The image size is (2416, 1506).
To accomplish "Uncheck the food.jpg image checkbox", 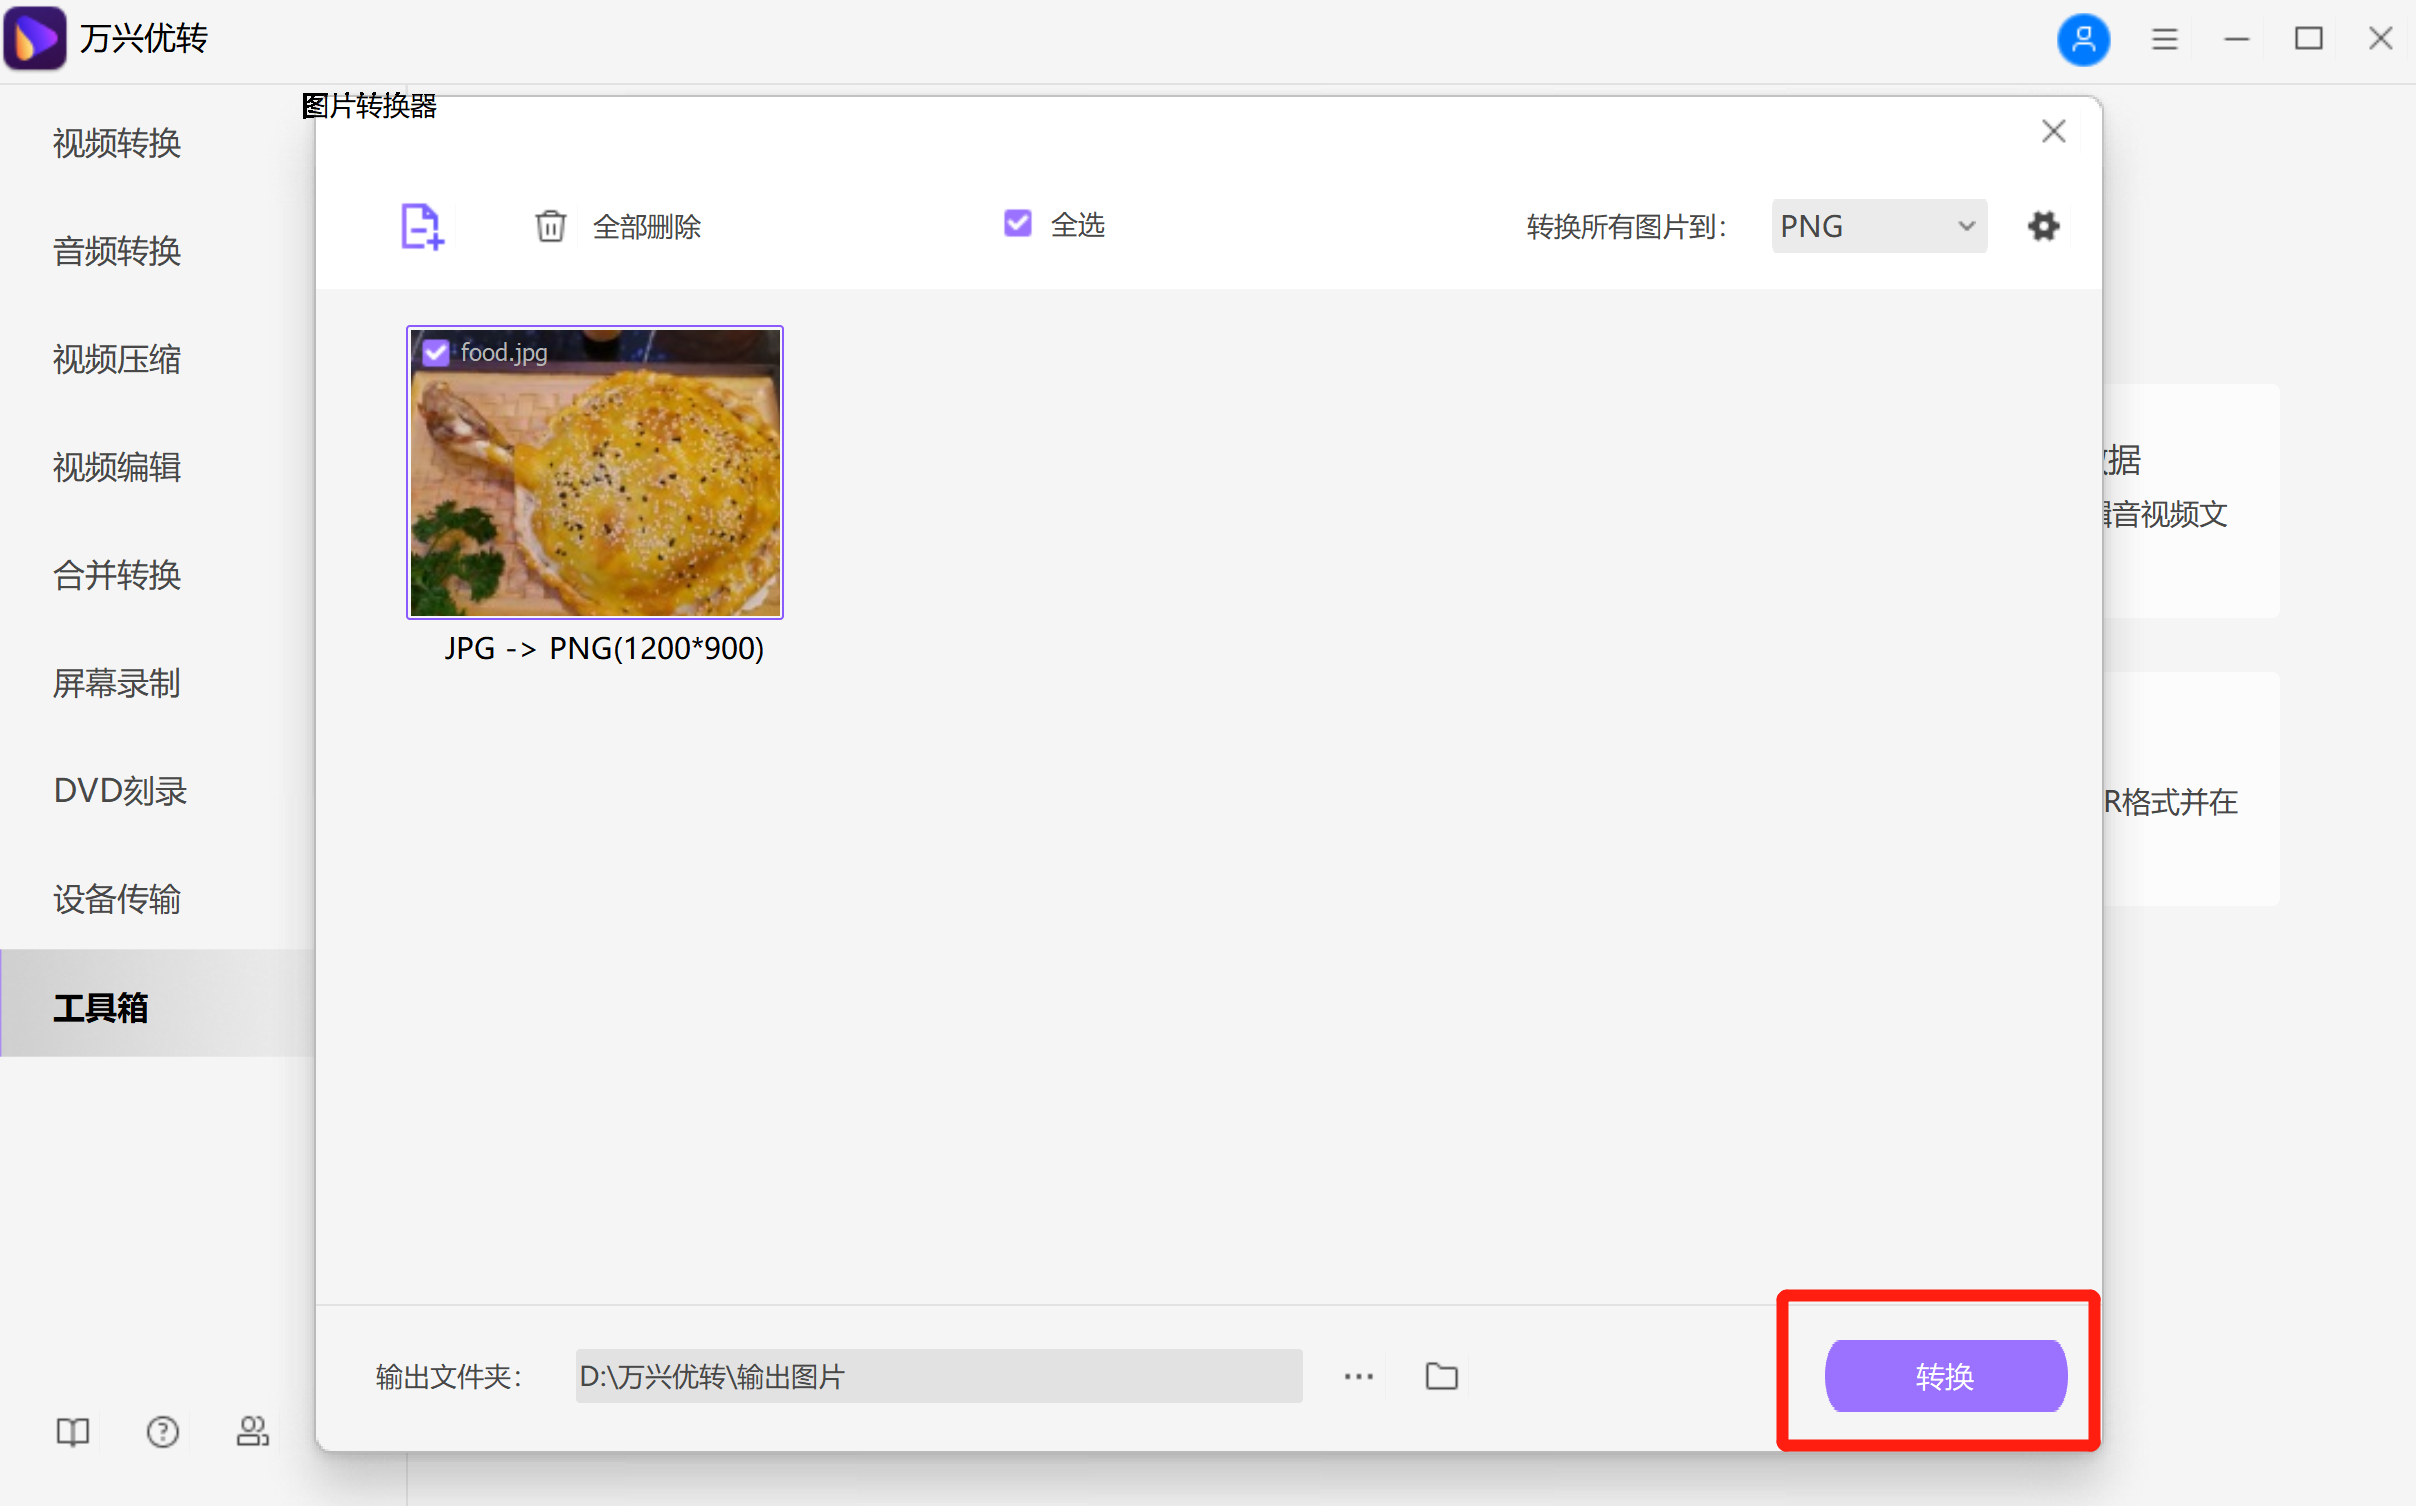I will pos(435,352).
